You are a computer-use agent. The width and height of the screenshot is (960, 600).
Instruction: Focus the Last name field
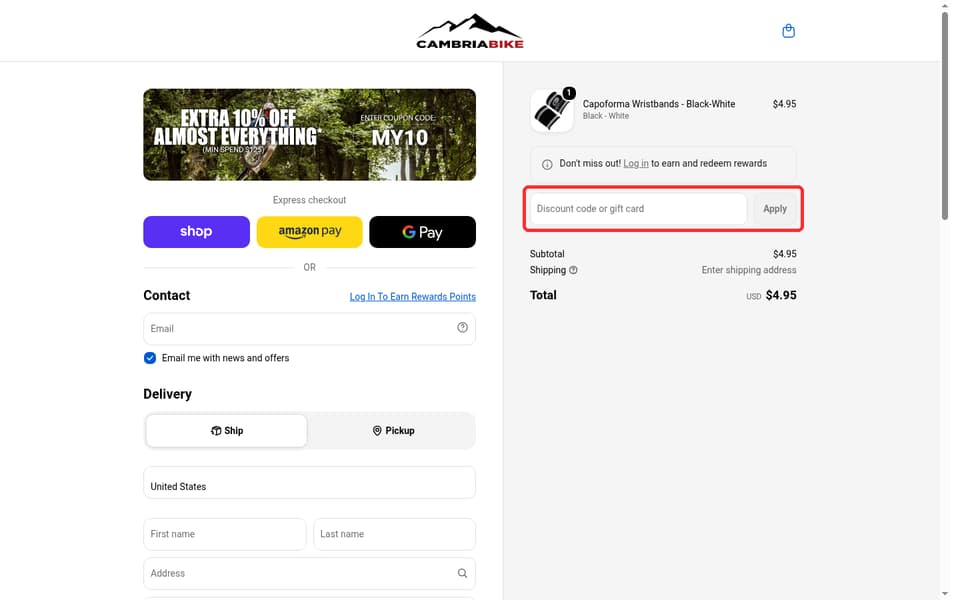[x=394, y=534]
